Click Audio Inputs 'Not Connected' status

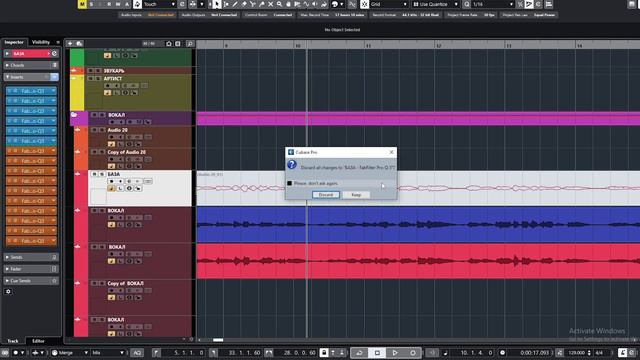pos(161,15)
